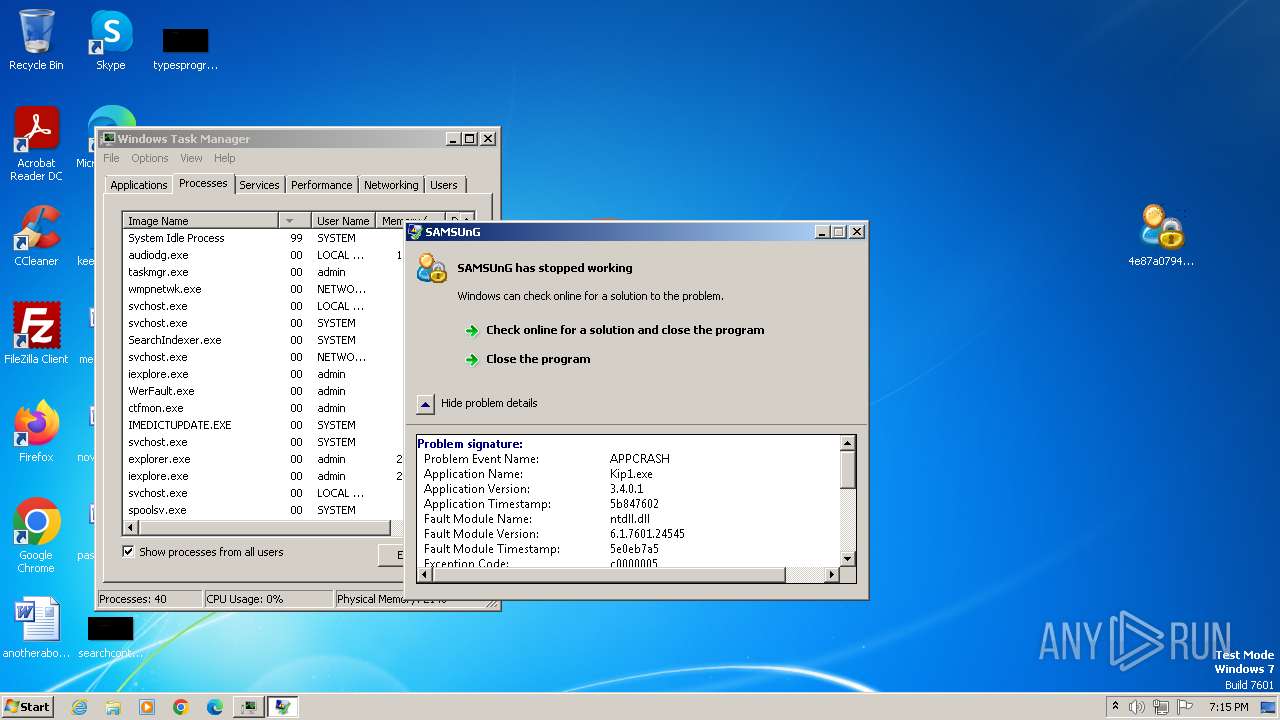Launch media player from the taskbar
Screen dimensions: 1280x720
click(x=147, y=707)
